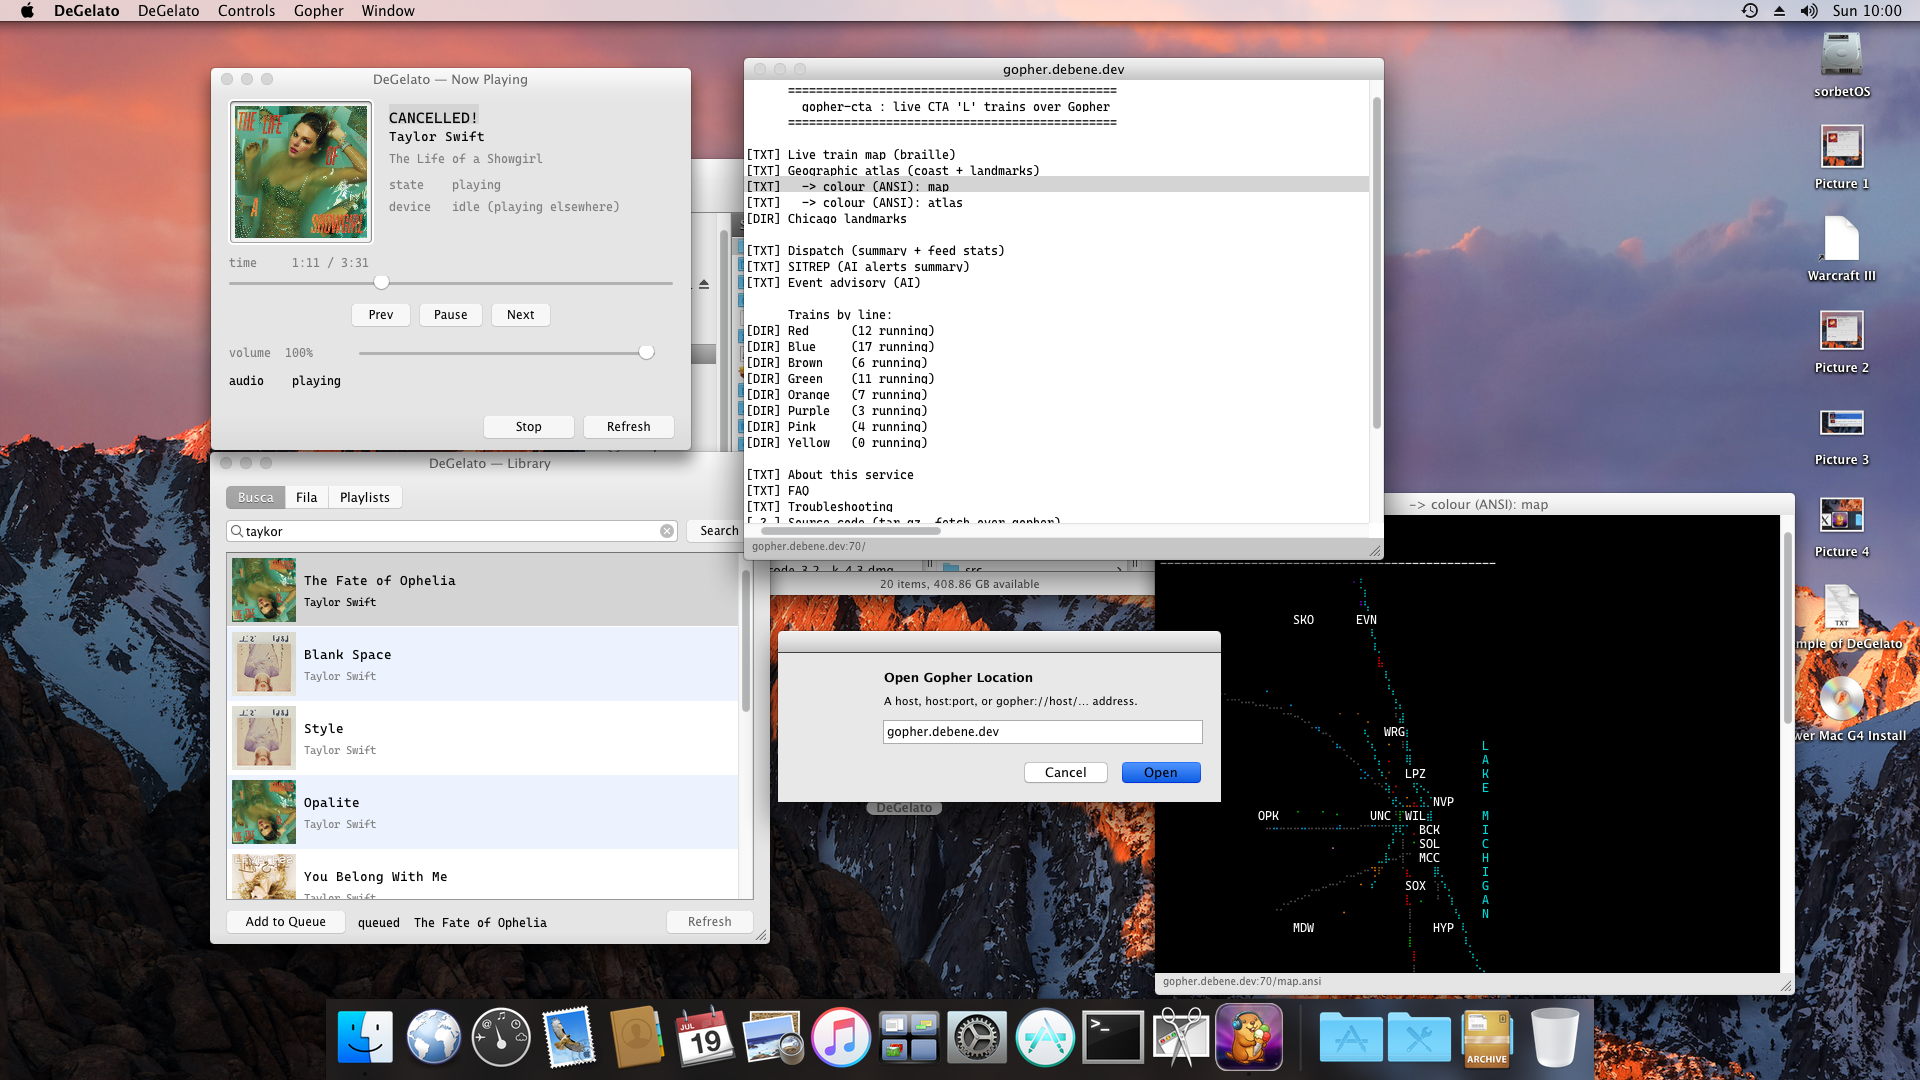Open the volume menu bar icon
The height and width of the screenshot is (1080, 1920).
(1809, 11)
